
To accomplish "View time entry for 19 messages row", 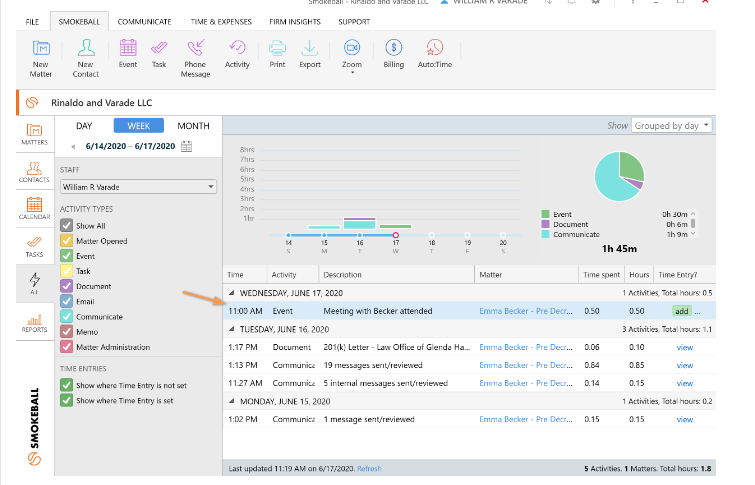I will point(685,366).
